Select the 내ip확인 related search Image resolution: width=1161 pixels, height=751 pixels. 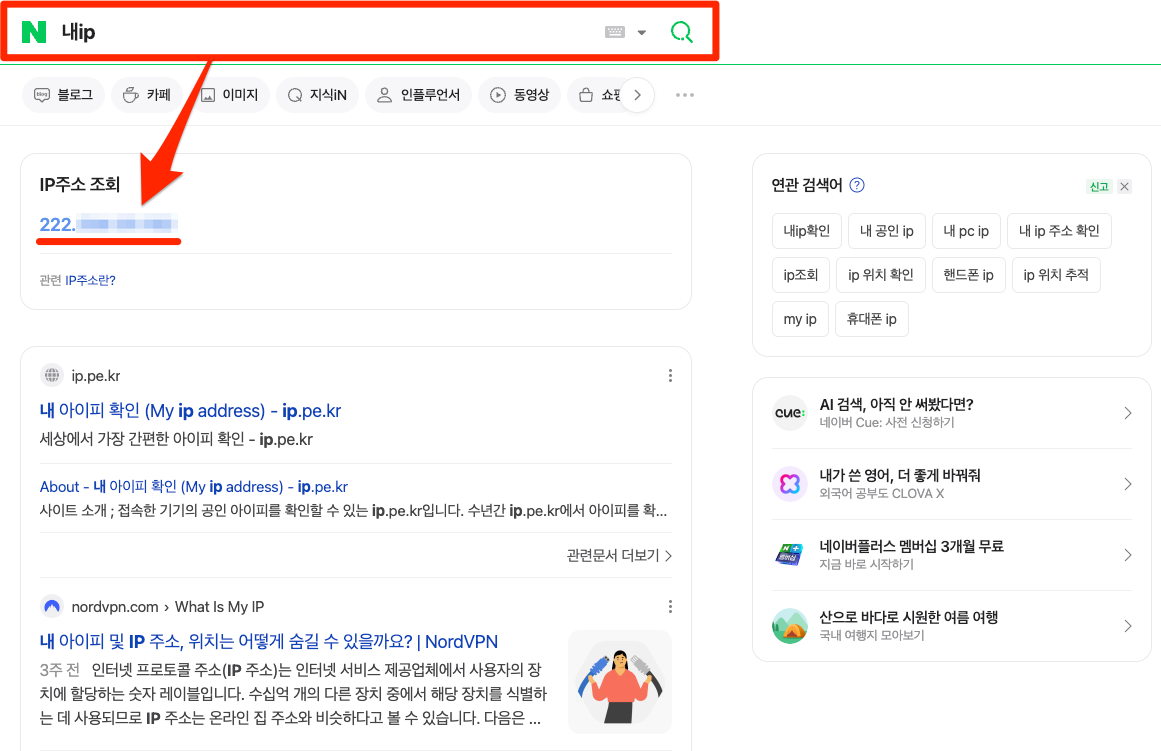tap(806, 231)
